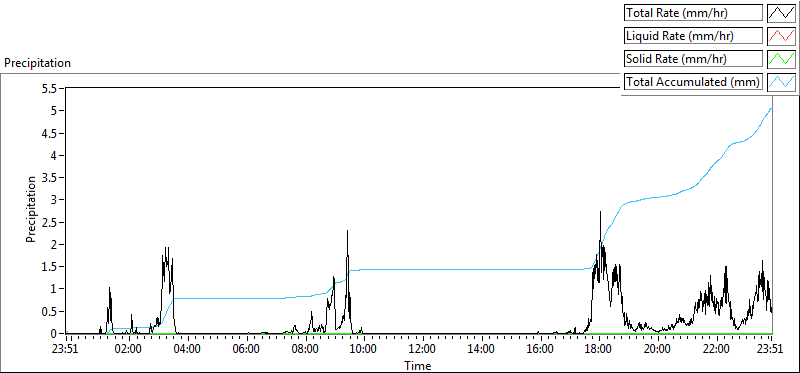Click the Total Accumulated blue line swatch
Image resolution: width=800 pixels, height=373 pixels.
click(781, 82)
